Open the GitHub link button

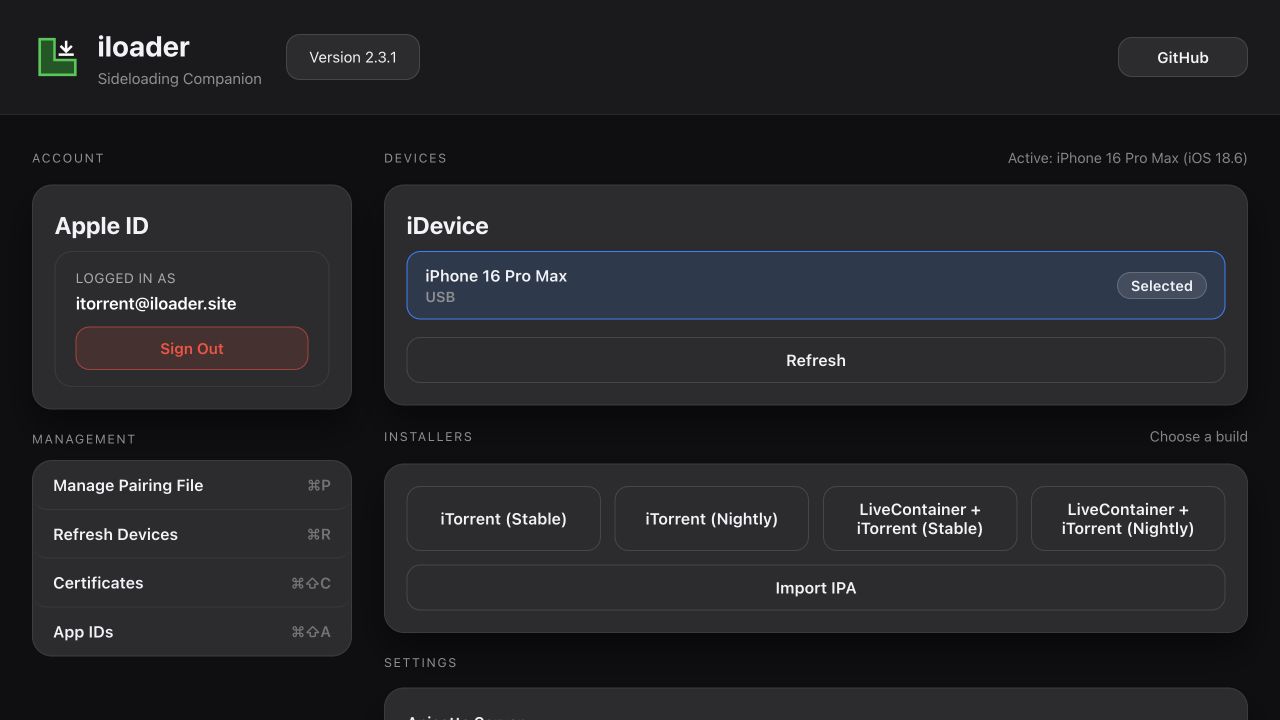point(1182,57)
